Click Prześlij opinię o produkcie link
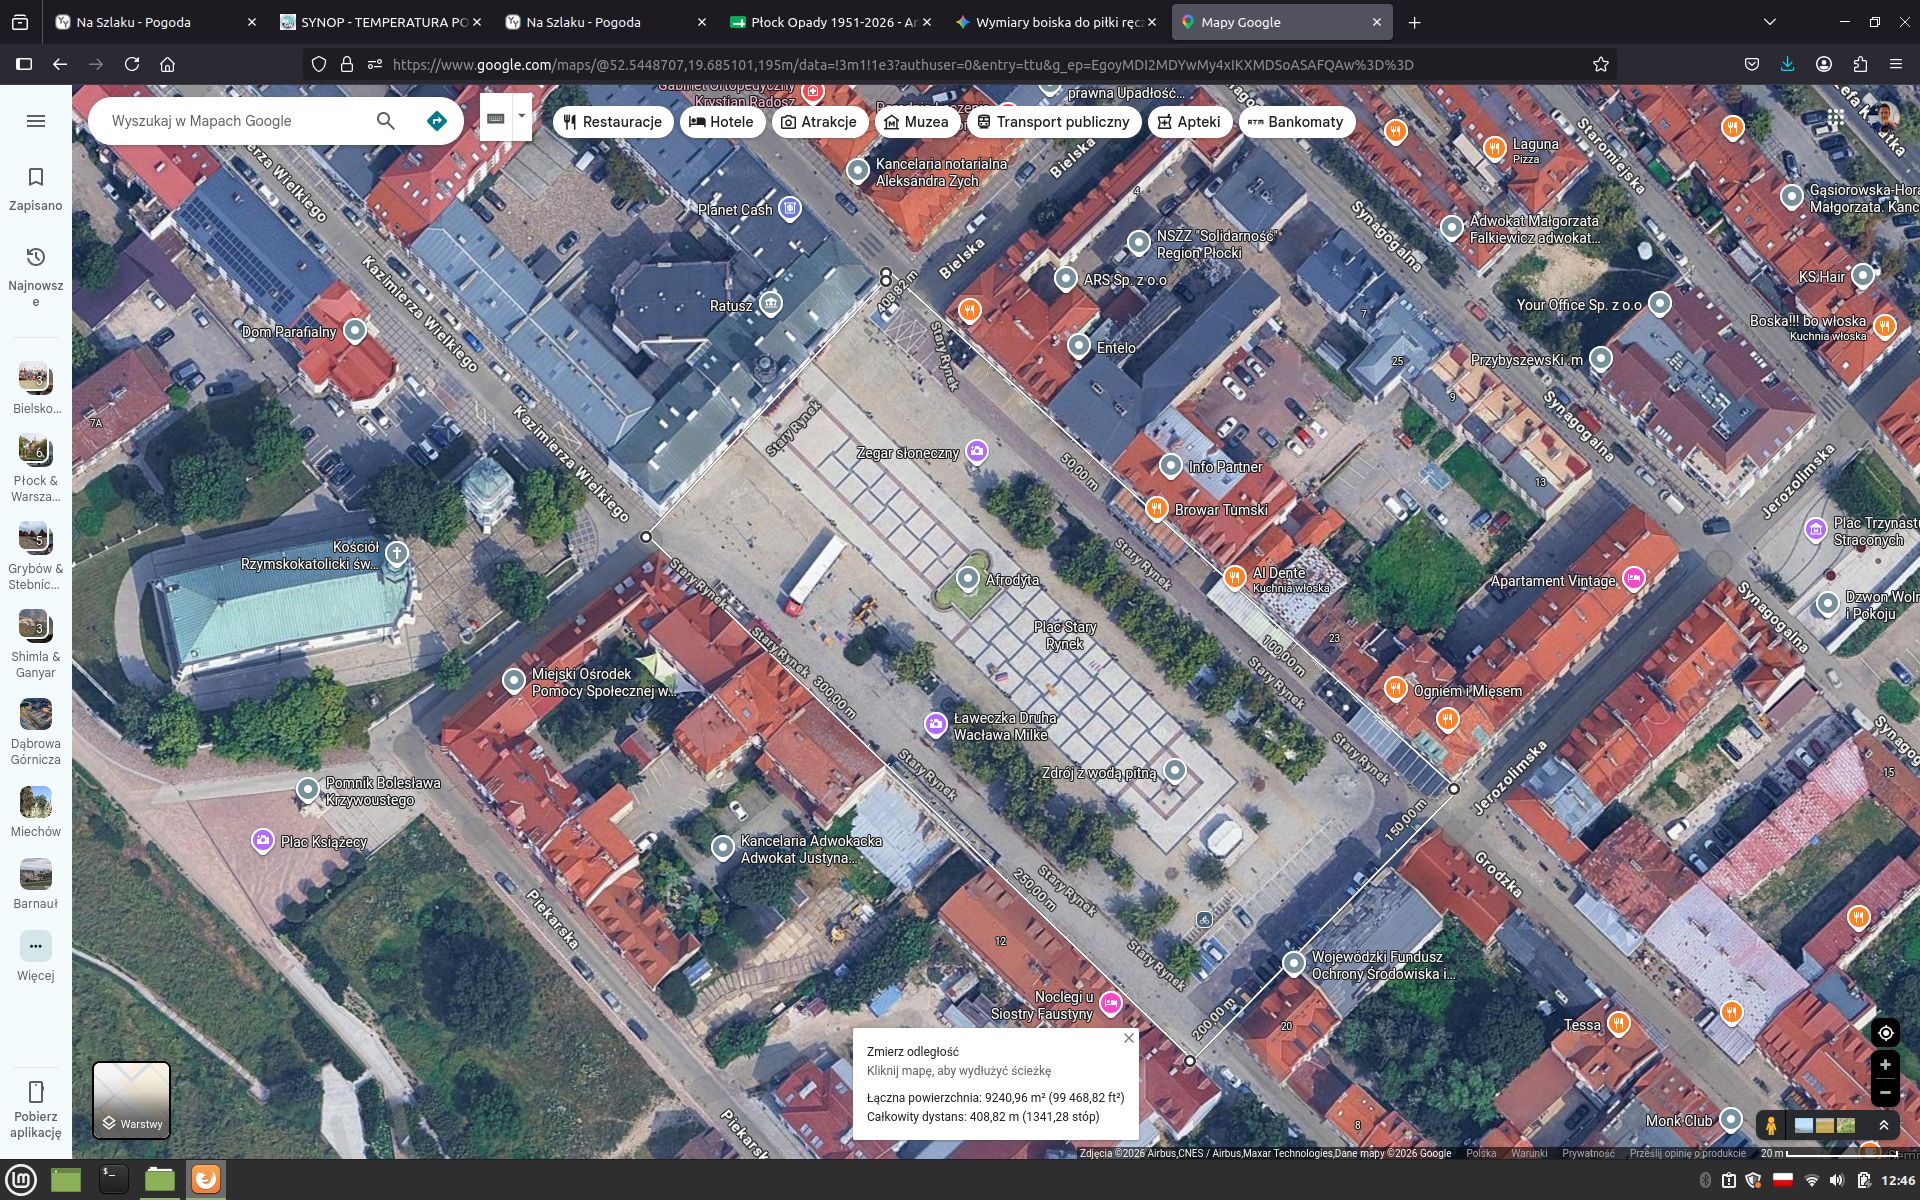The height and width of the screenshot is (1200, 1920). [x=1687, y=1153]
